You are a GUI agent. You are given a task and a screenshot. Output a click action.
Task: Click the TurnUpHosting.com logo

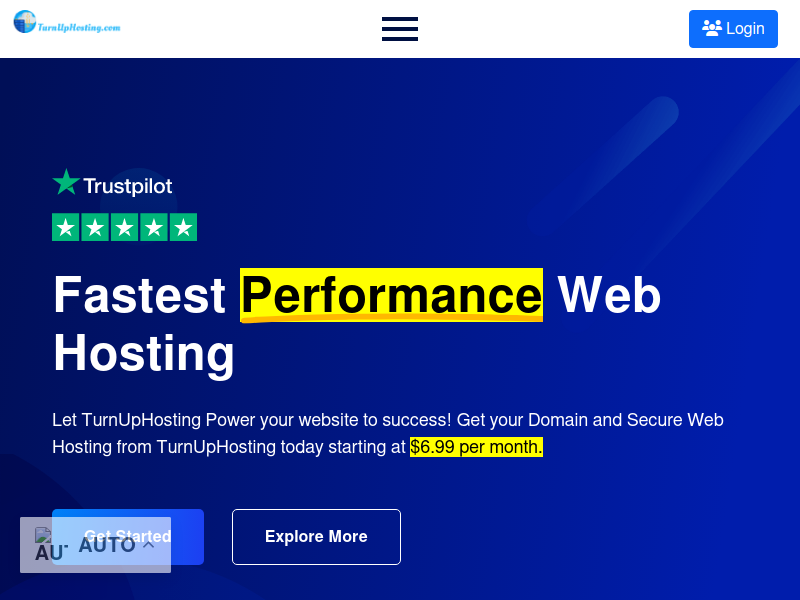coord(67,22)
